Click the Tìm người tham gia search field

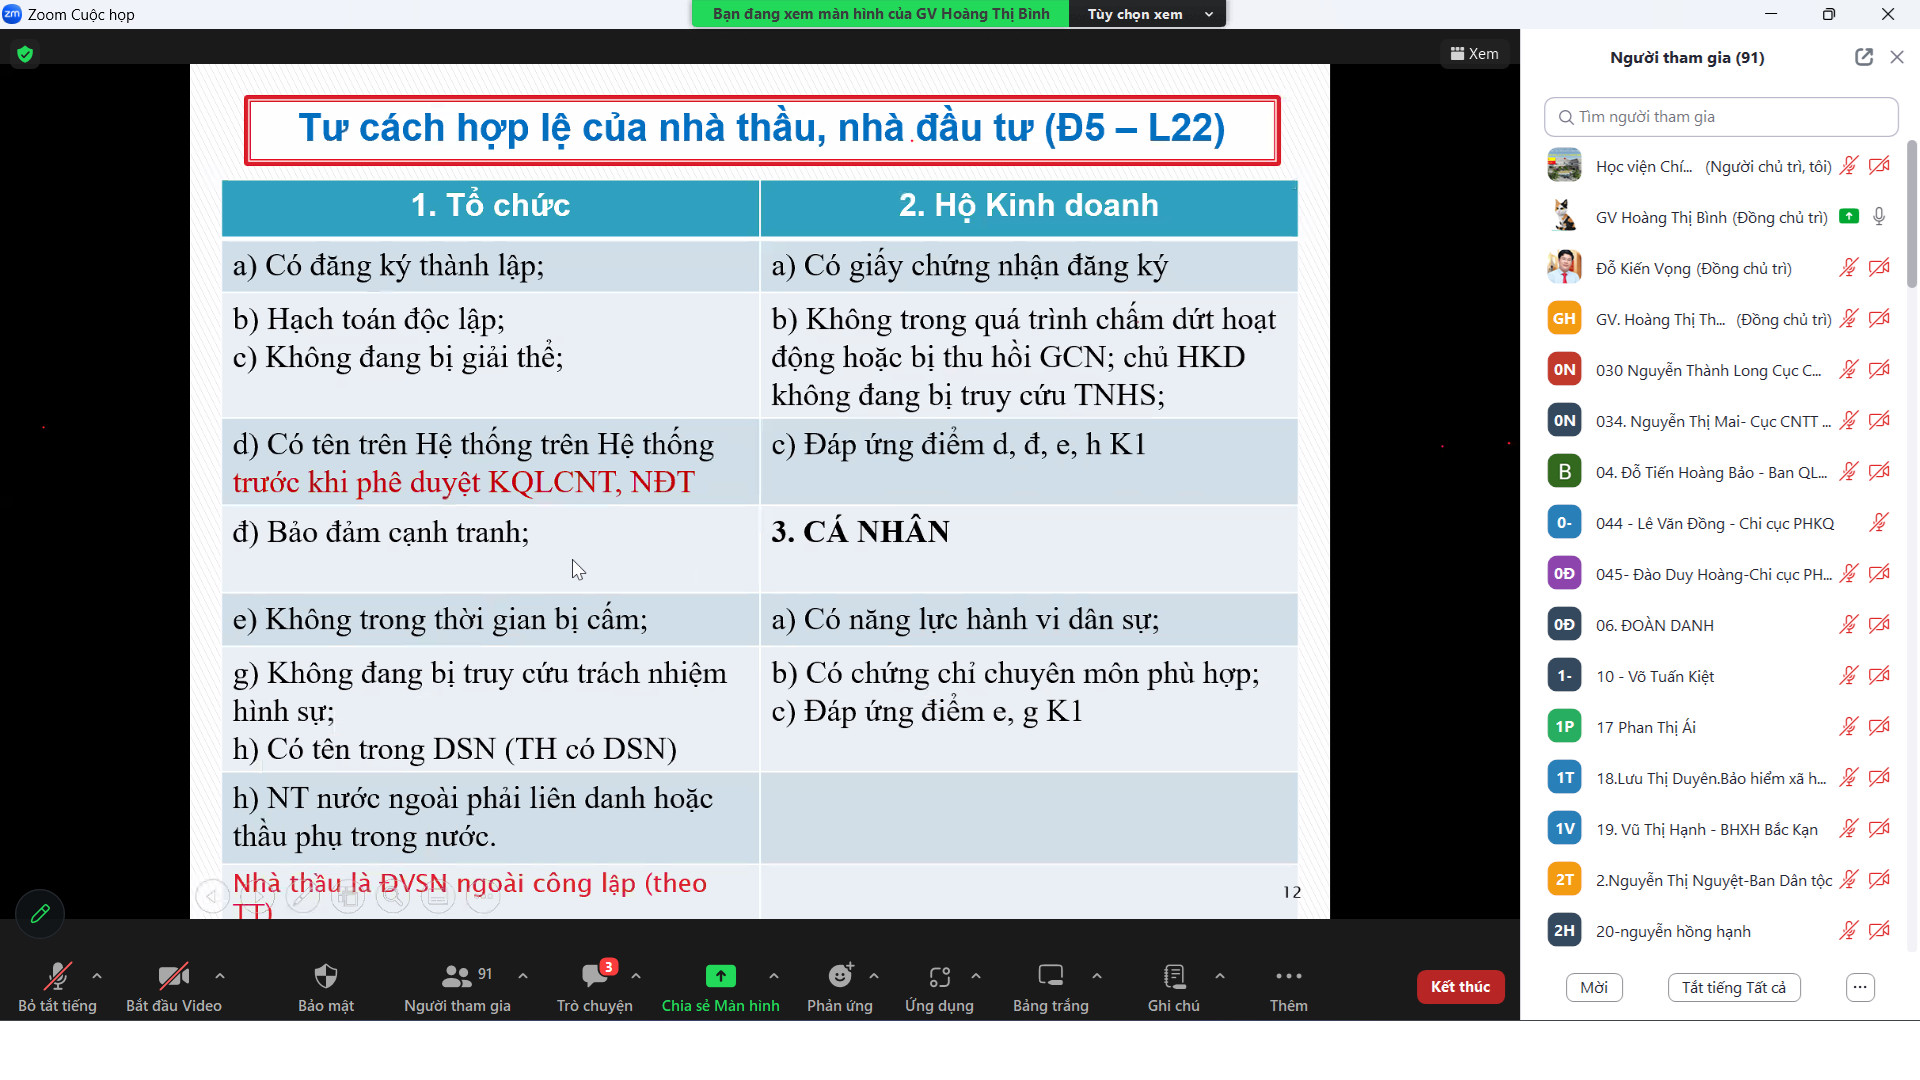point(1720,117)
